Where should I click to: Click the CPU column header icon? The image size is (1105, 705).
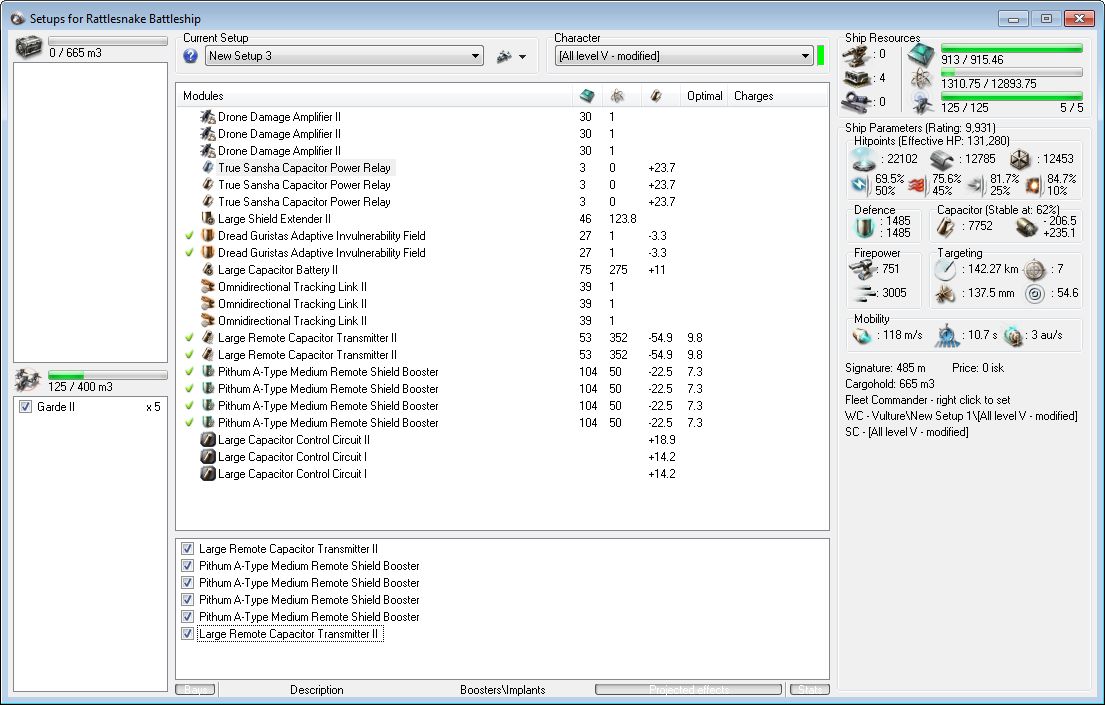(586, 96)
